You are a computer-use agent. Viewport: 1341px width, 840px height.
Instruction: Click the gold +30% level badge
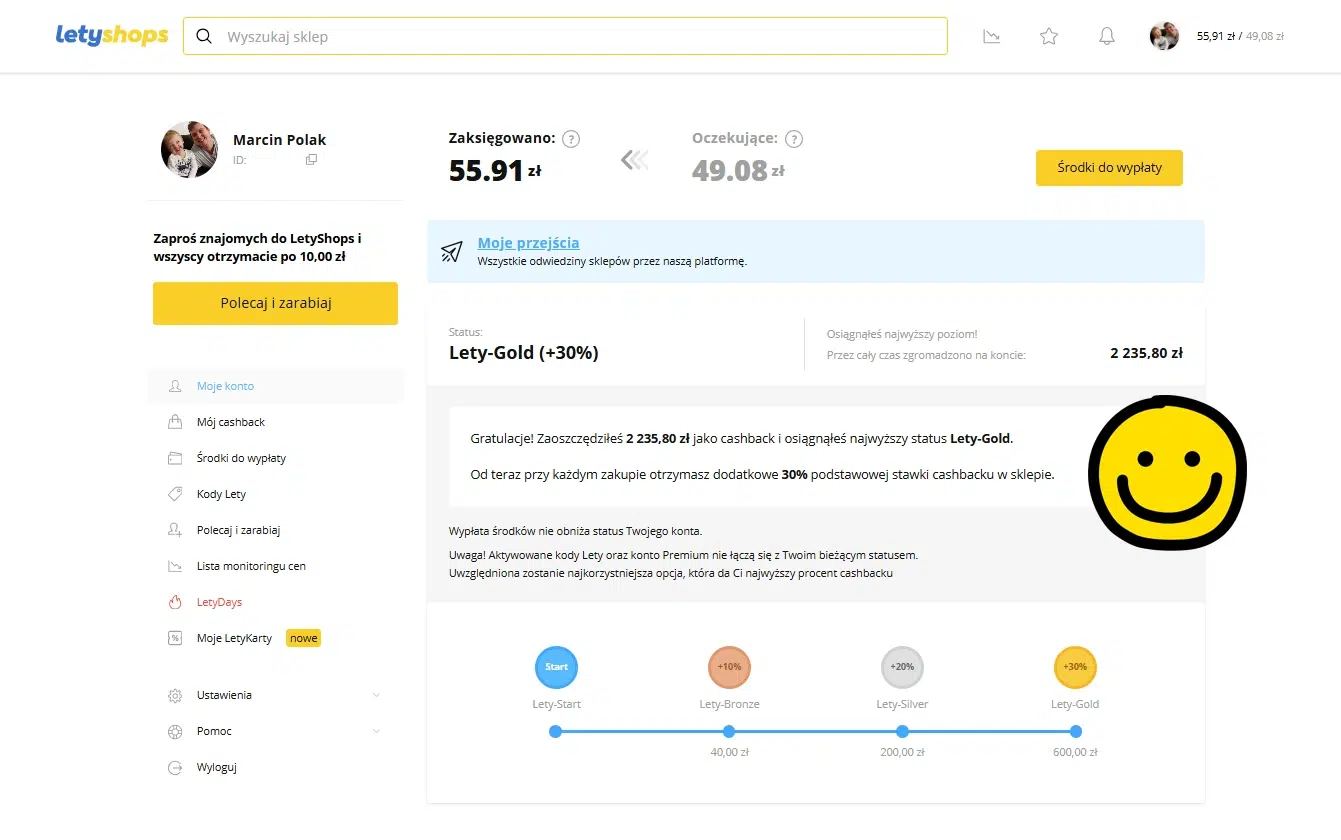[x=1075, y=667]
